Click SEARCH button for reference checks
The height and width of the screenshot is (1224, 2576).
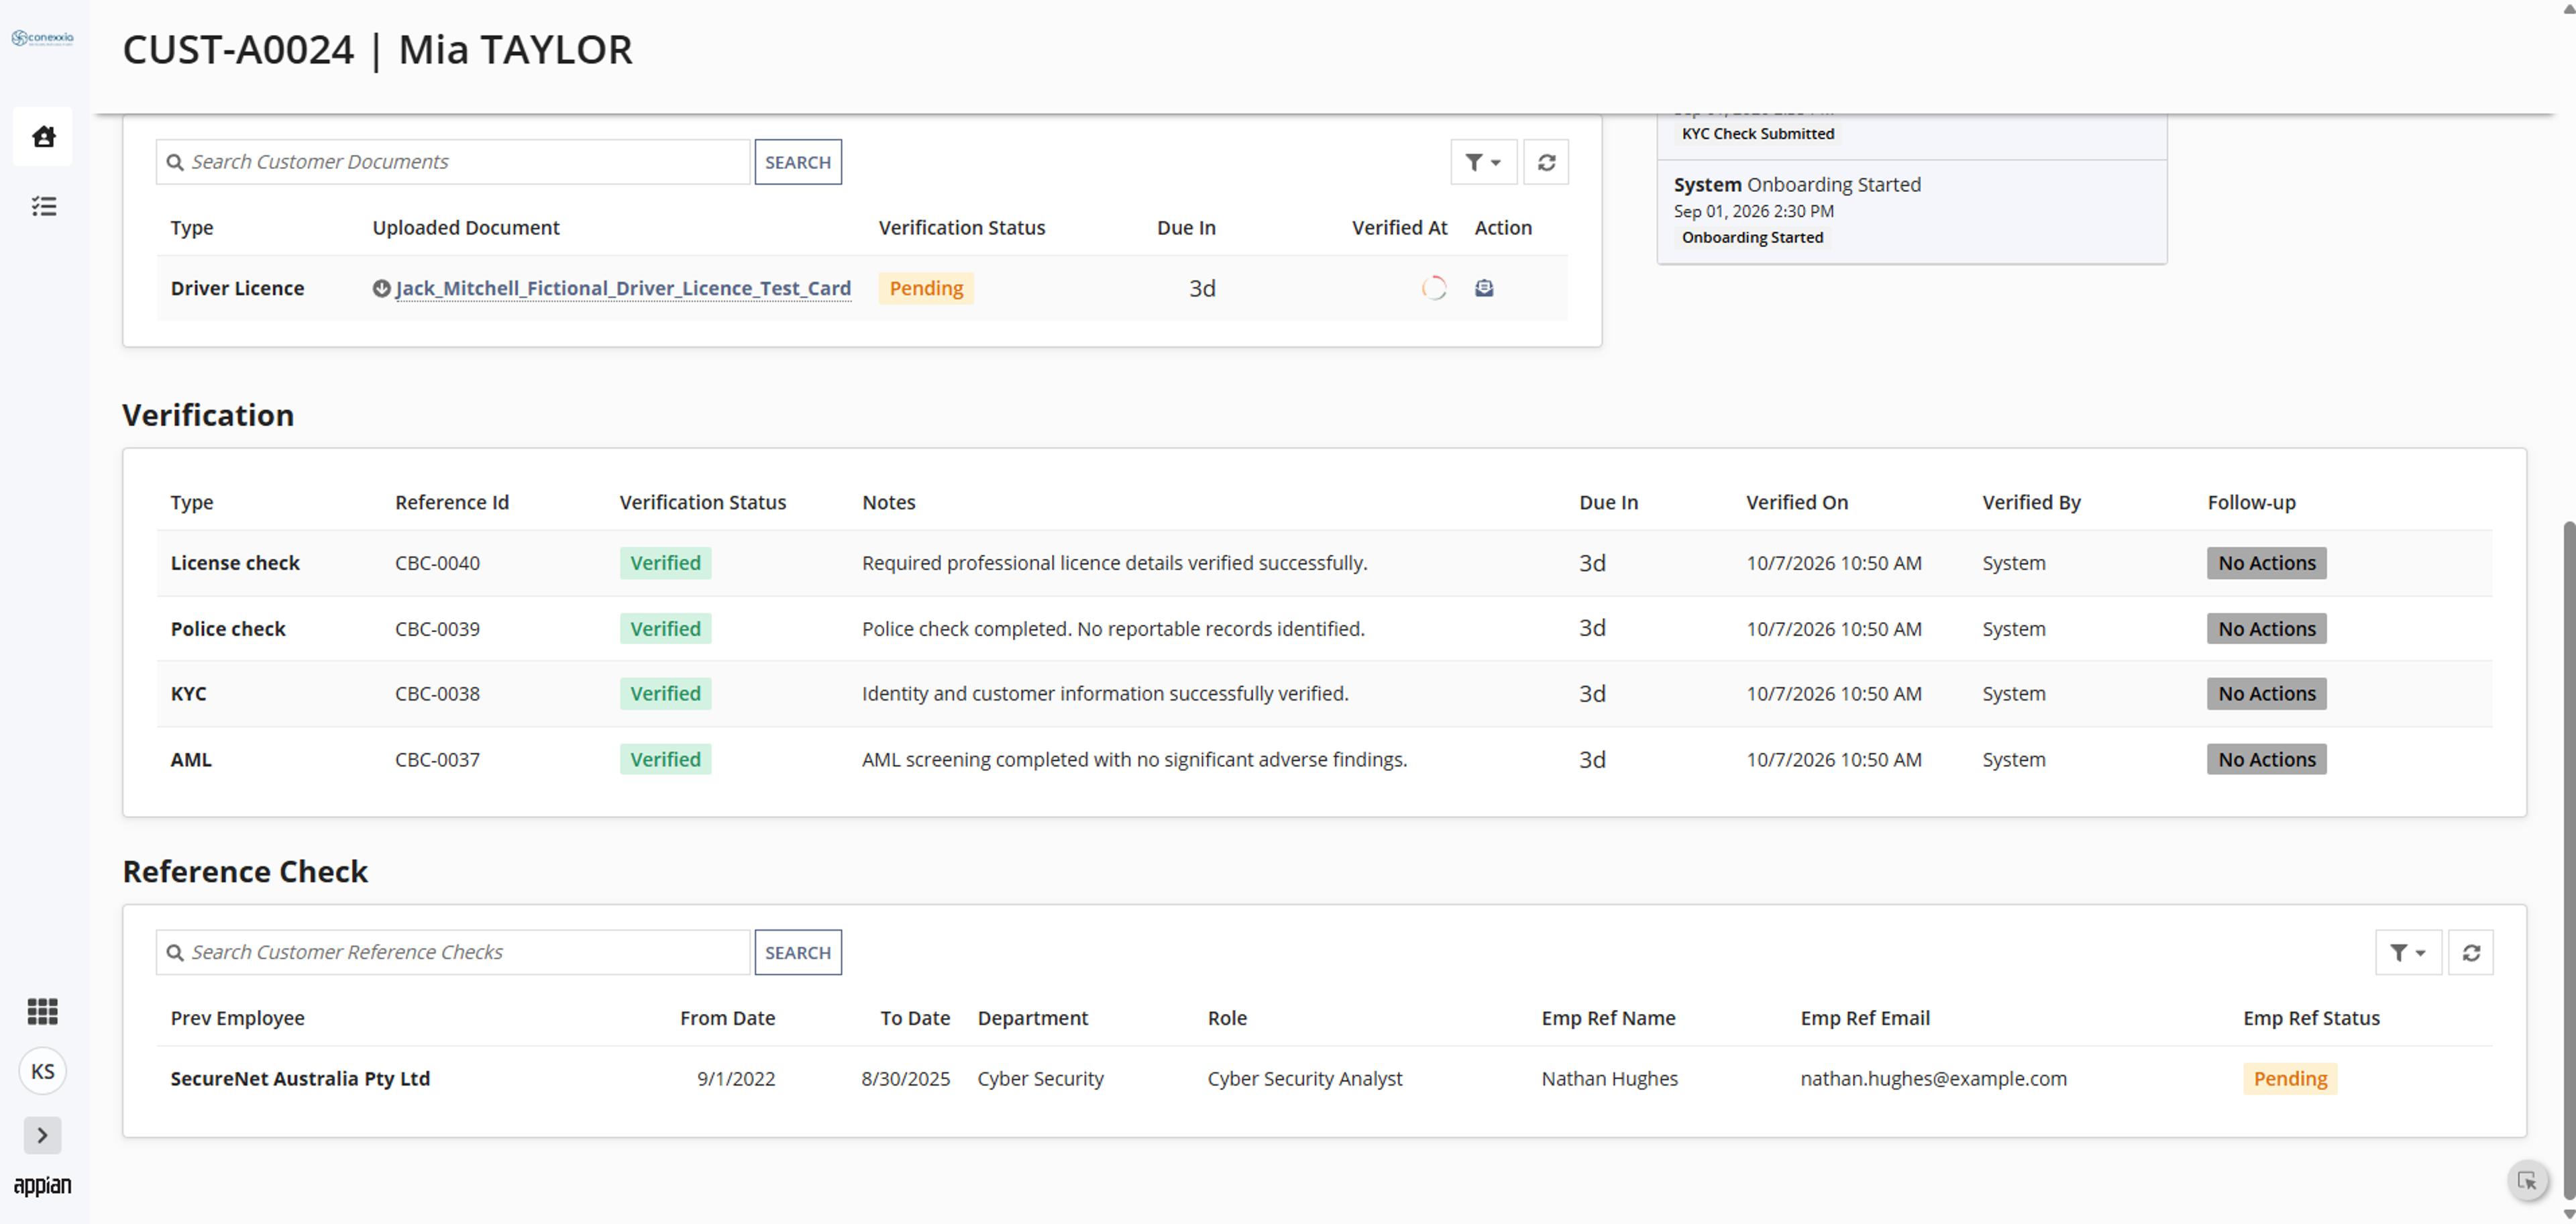[798, 952]
